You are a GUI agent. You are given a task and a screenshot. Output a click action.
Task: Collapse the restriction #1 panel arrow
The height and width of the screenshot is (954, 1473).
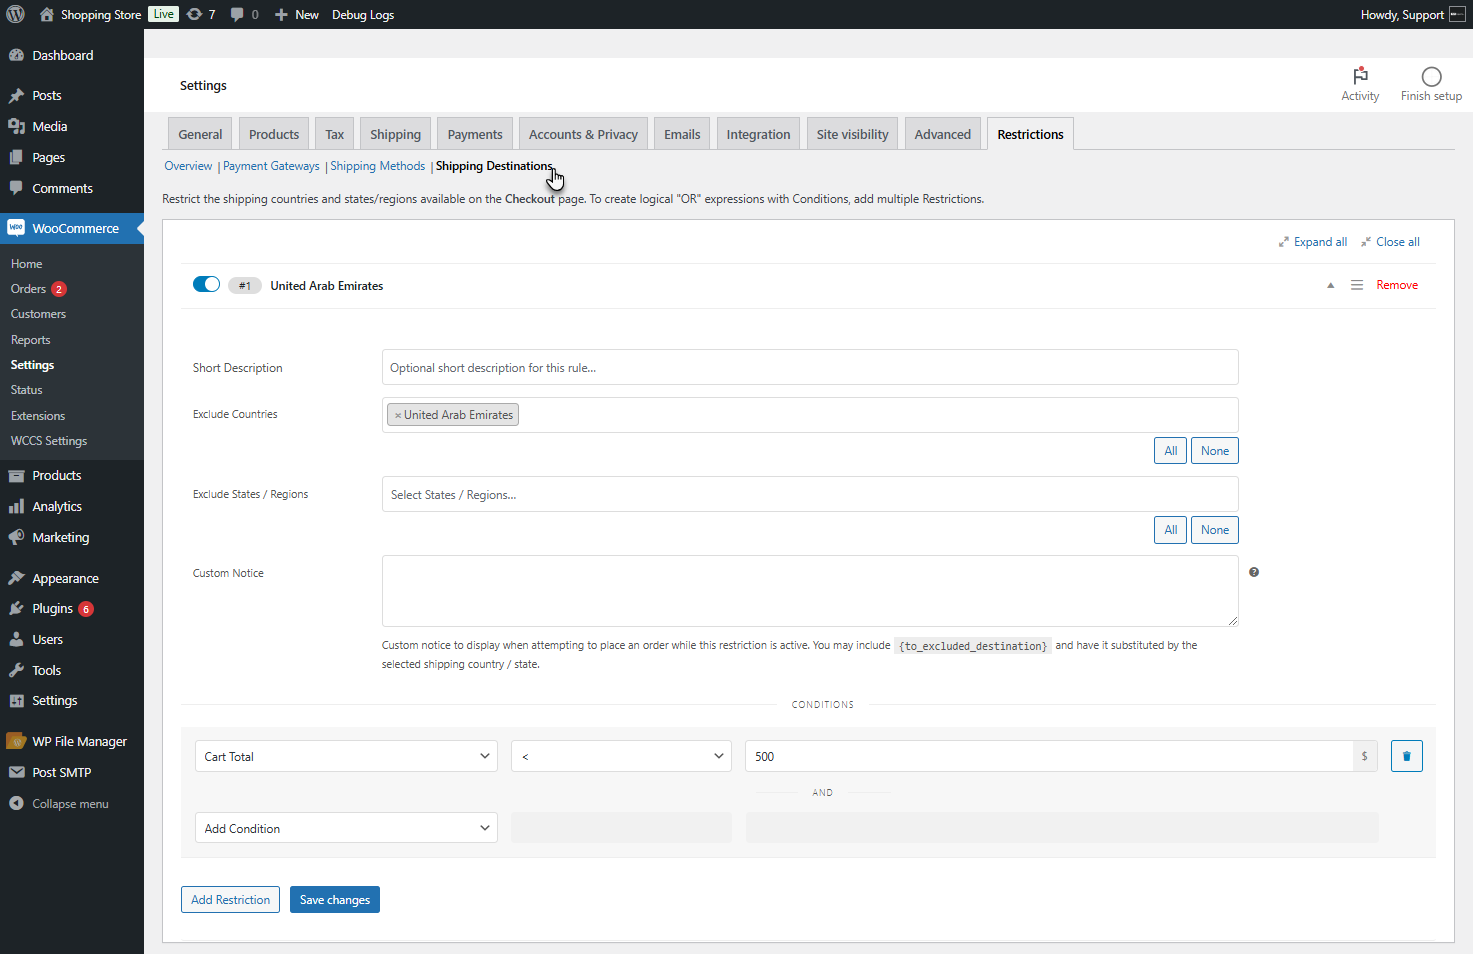(1330, 285)
